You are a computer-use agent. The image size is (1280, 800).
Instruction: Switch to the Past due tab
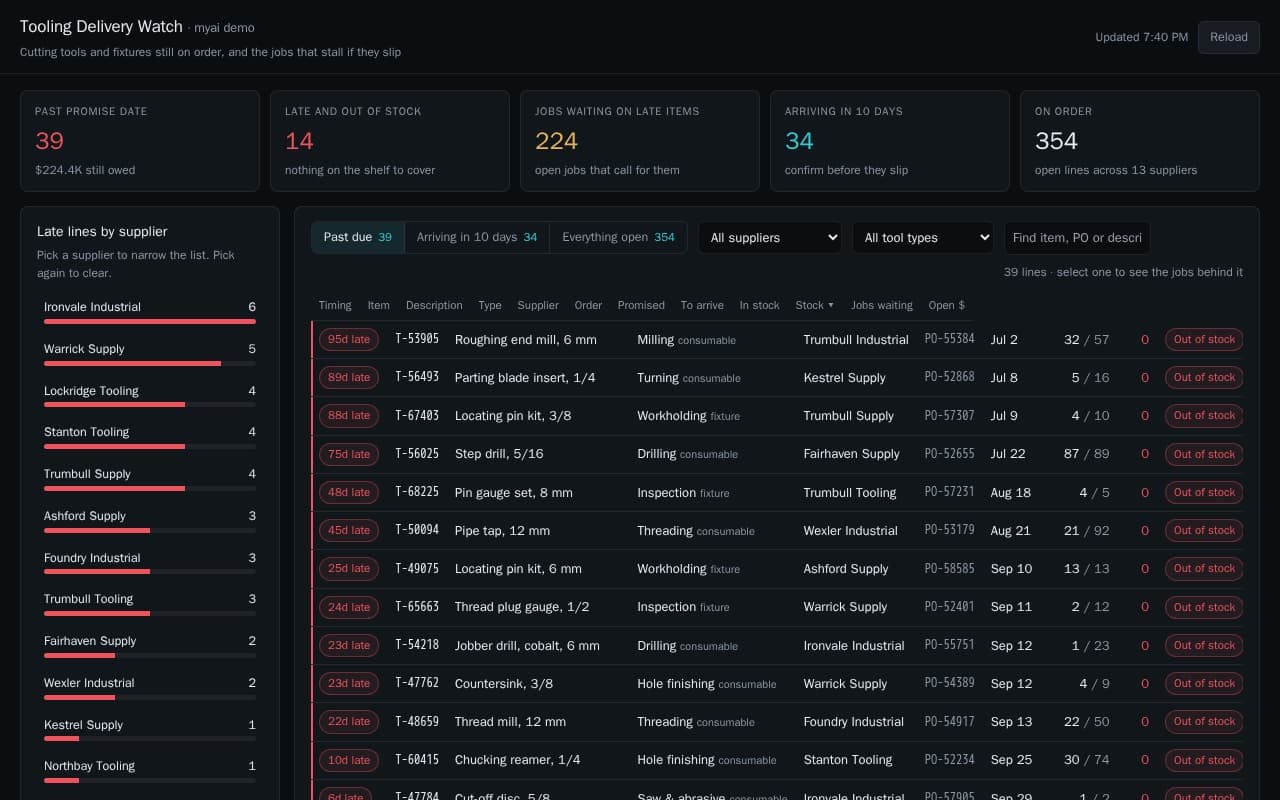click(358, 237)
